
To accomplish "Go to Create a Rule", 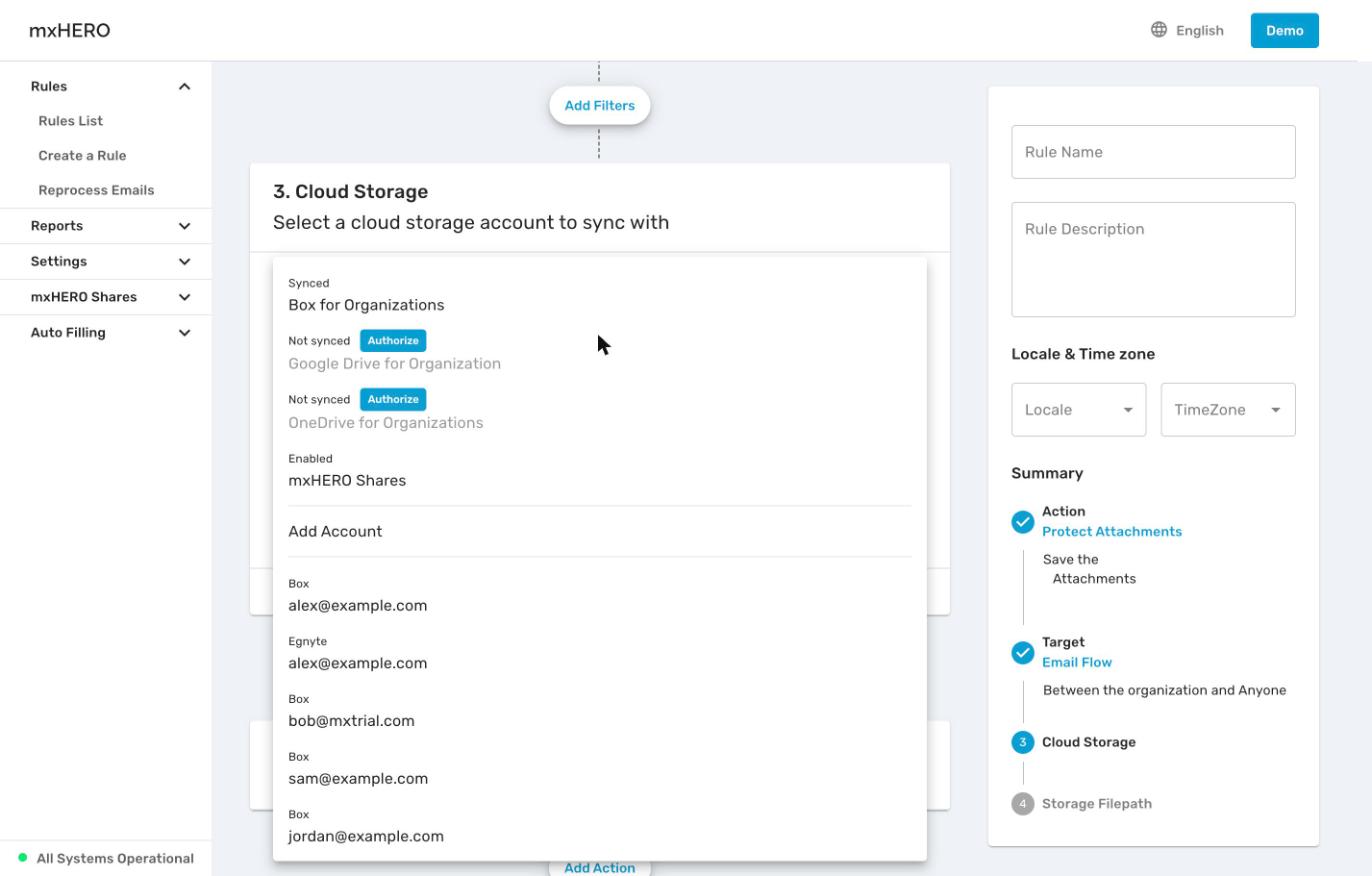I will click(x=82, y=156).
